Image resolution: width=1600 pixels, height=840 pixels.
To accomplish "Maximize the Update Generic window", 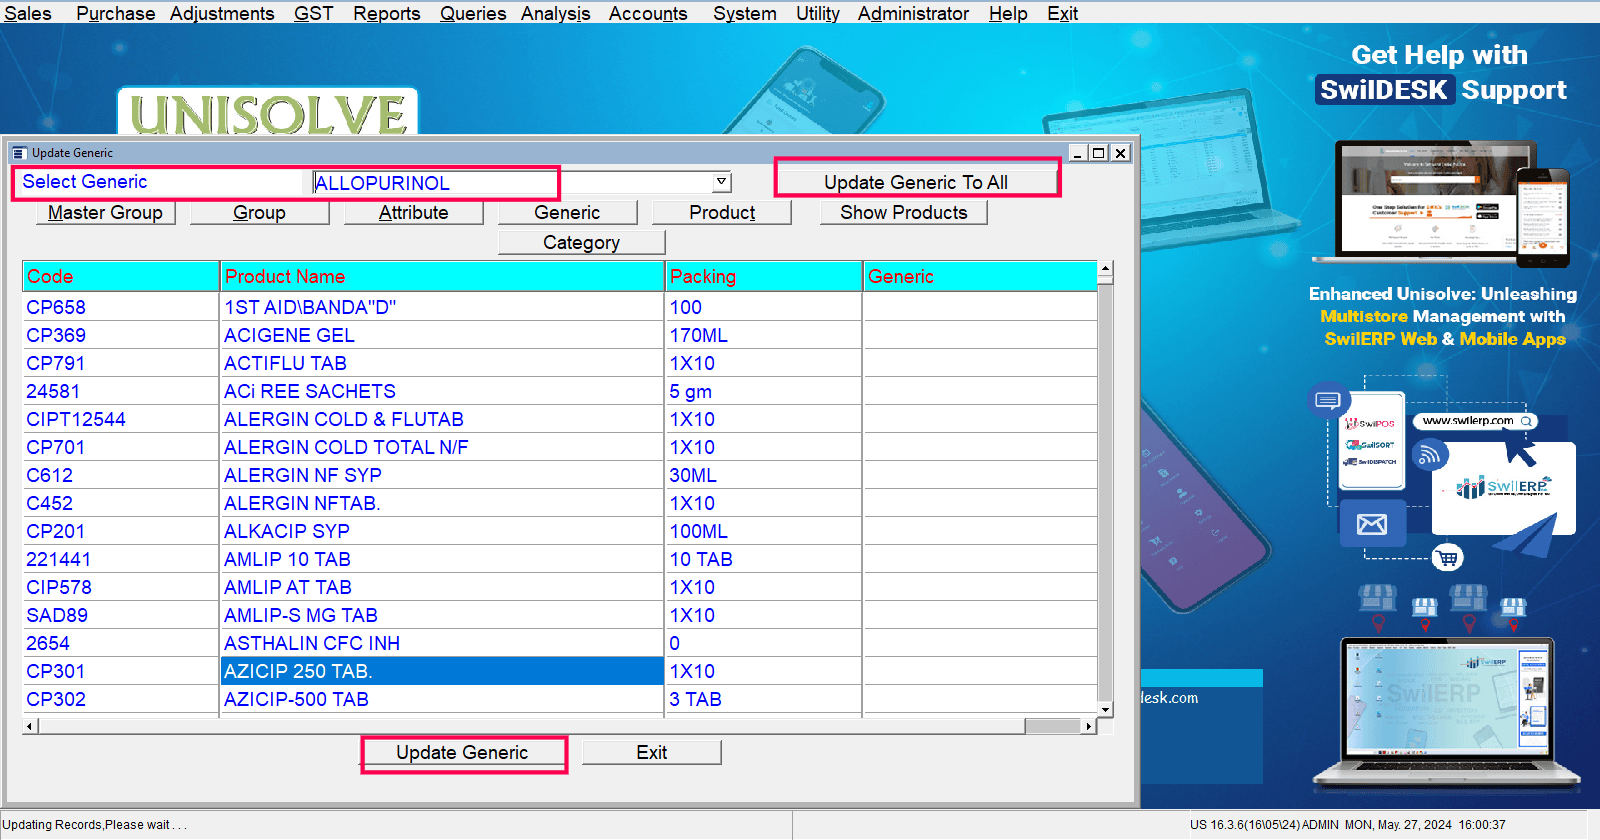I will 1099,153.
